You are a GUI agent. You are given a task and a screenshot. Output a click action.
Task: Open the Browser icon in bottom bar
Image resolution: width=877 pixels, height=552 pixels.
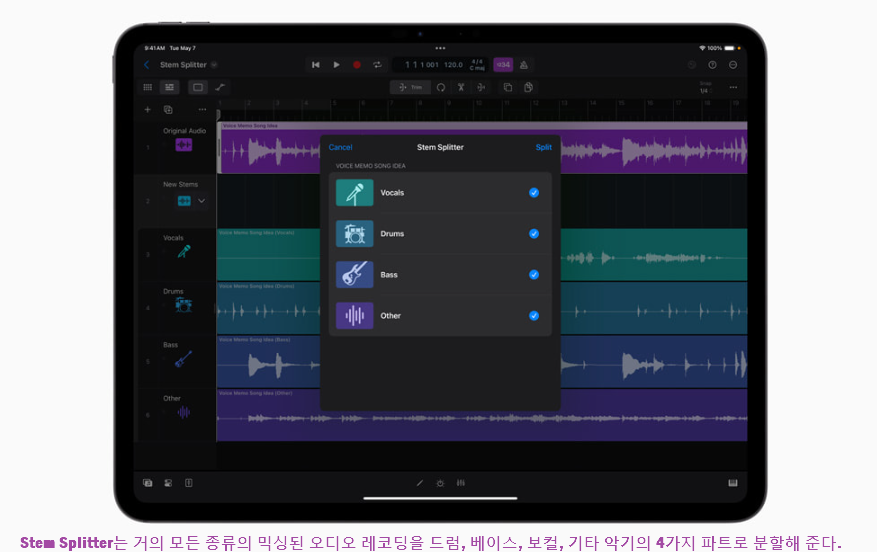148,483
